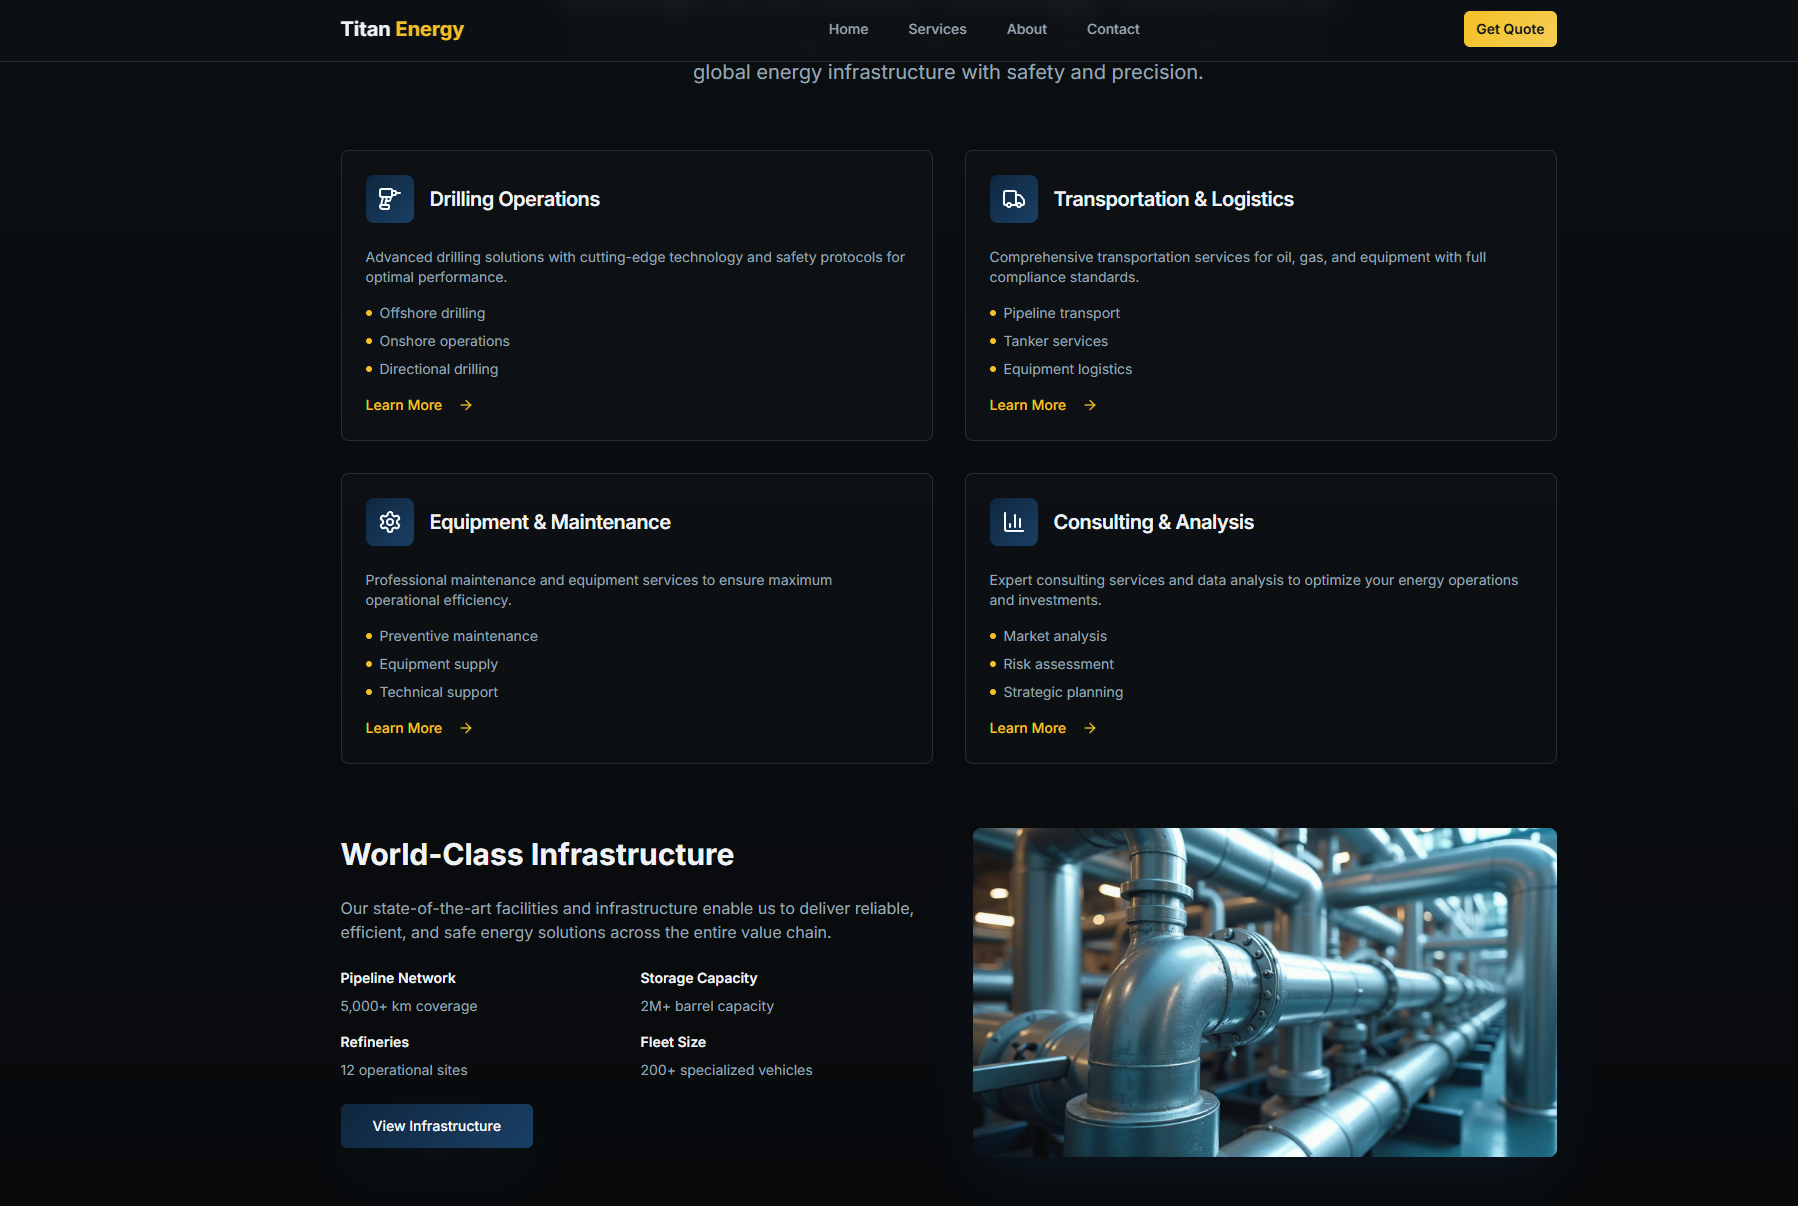Follow Learn More link in Consulting & Analysis
The image size is (1798, 1206).
[1027, 728]
